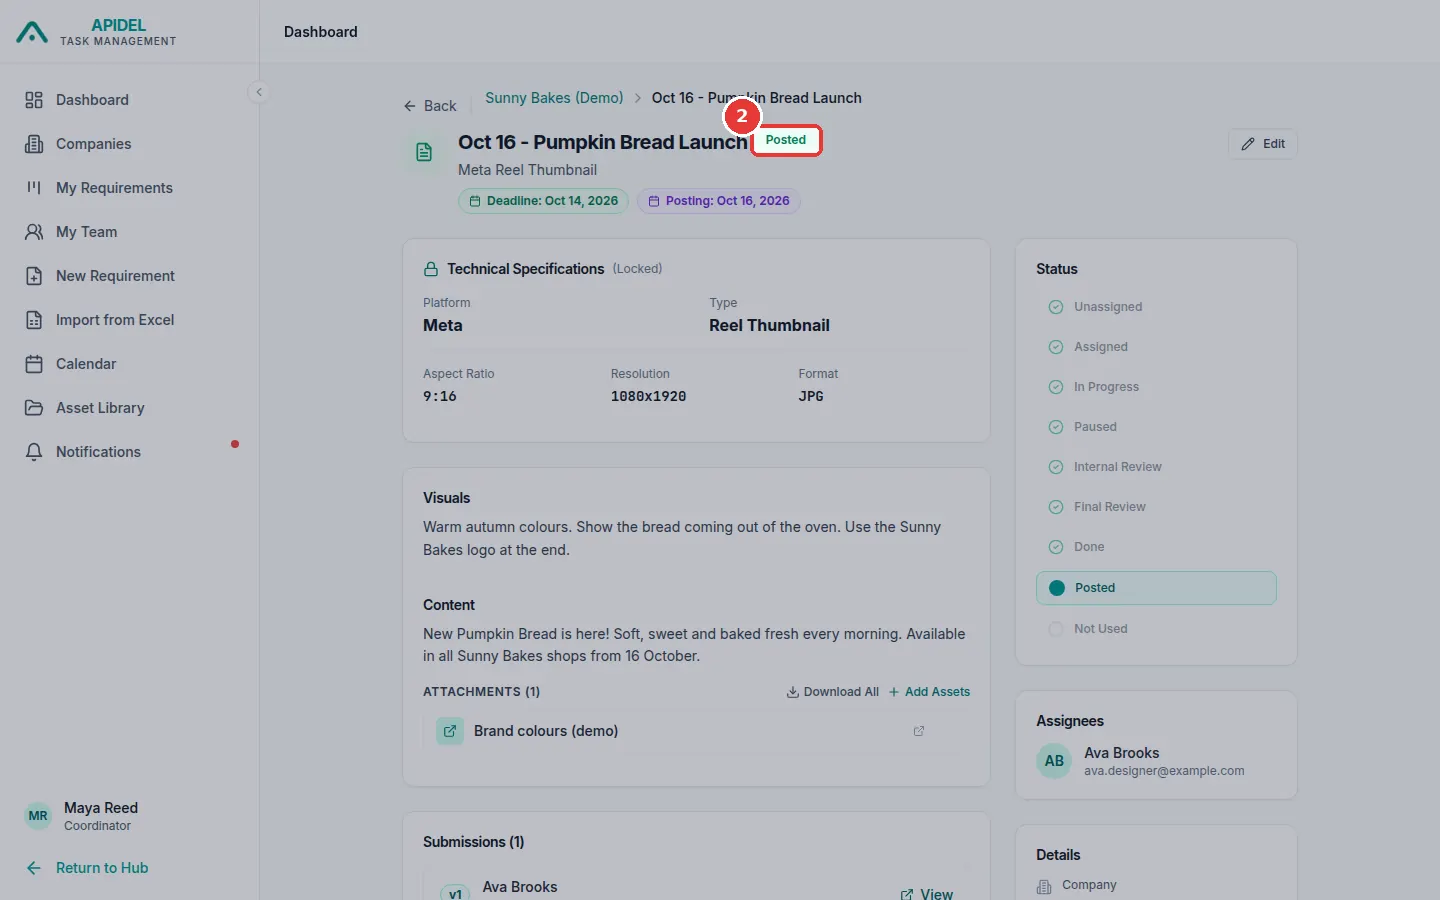1440x900 pixels.
Task: Return to Hub via the sidebar link
Action: point(88,868)
